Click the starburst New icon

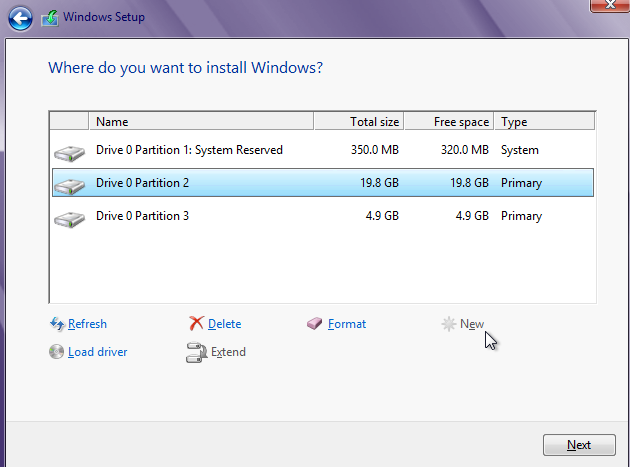(x=448, y=324)
